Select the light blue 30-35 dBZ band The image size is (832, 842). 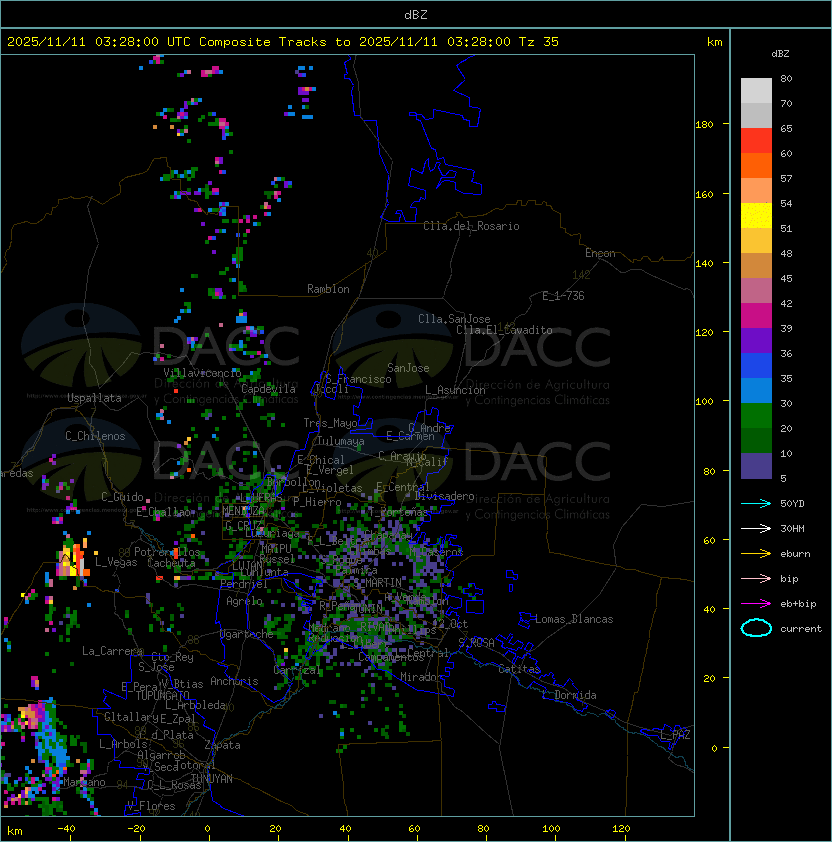[x=756, y=391]
